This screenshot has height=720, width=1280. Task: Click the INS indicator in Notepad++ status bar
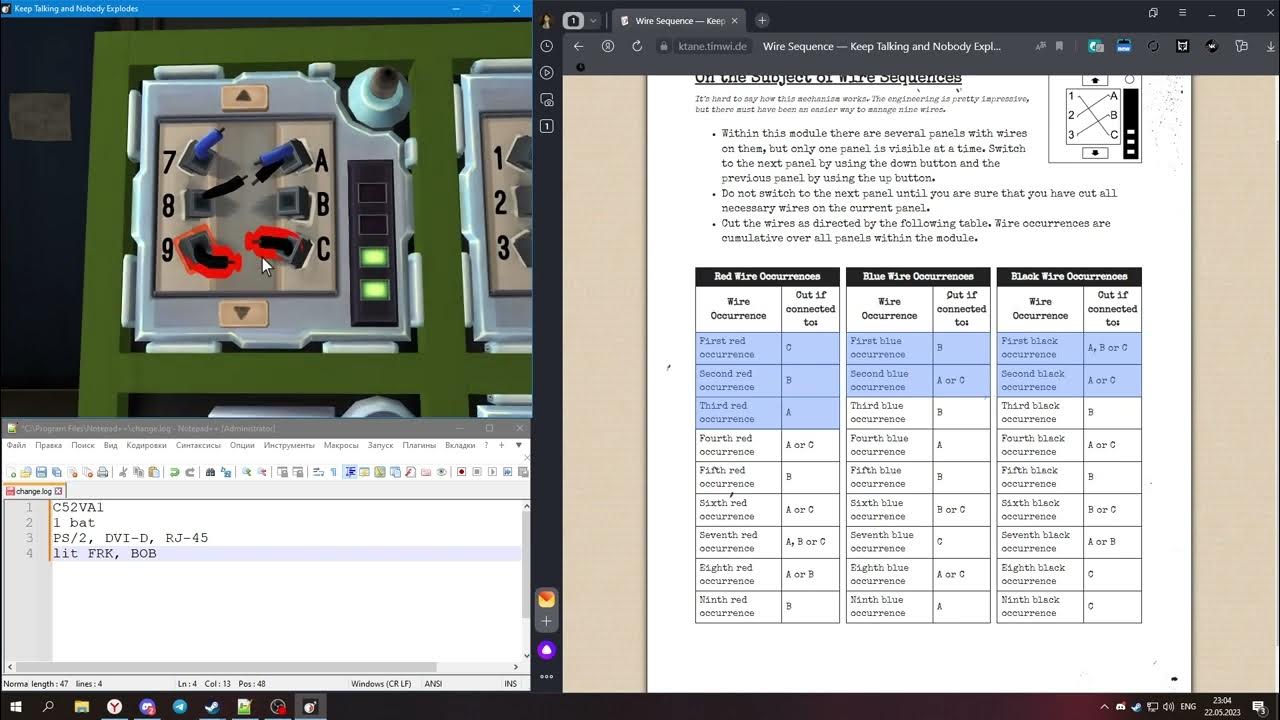coord(511,684)
